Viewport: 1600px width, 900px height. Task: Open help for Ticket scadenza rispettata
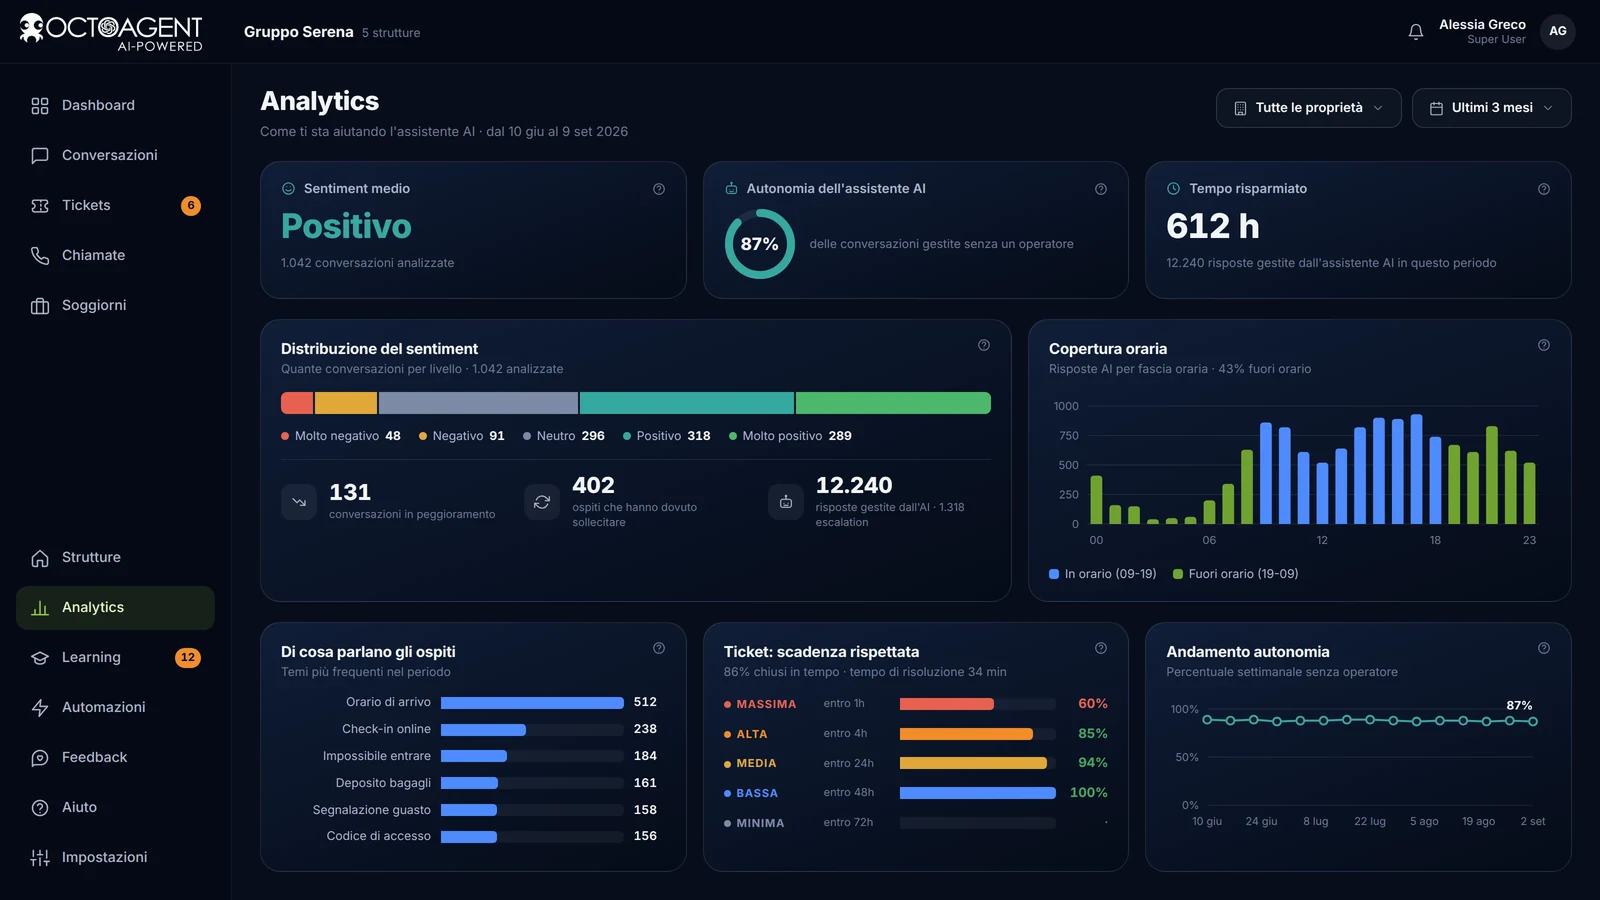tap(1101, 648)
